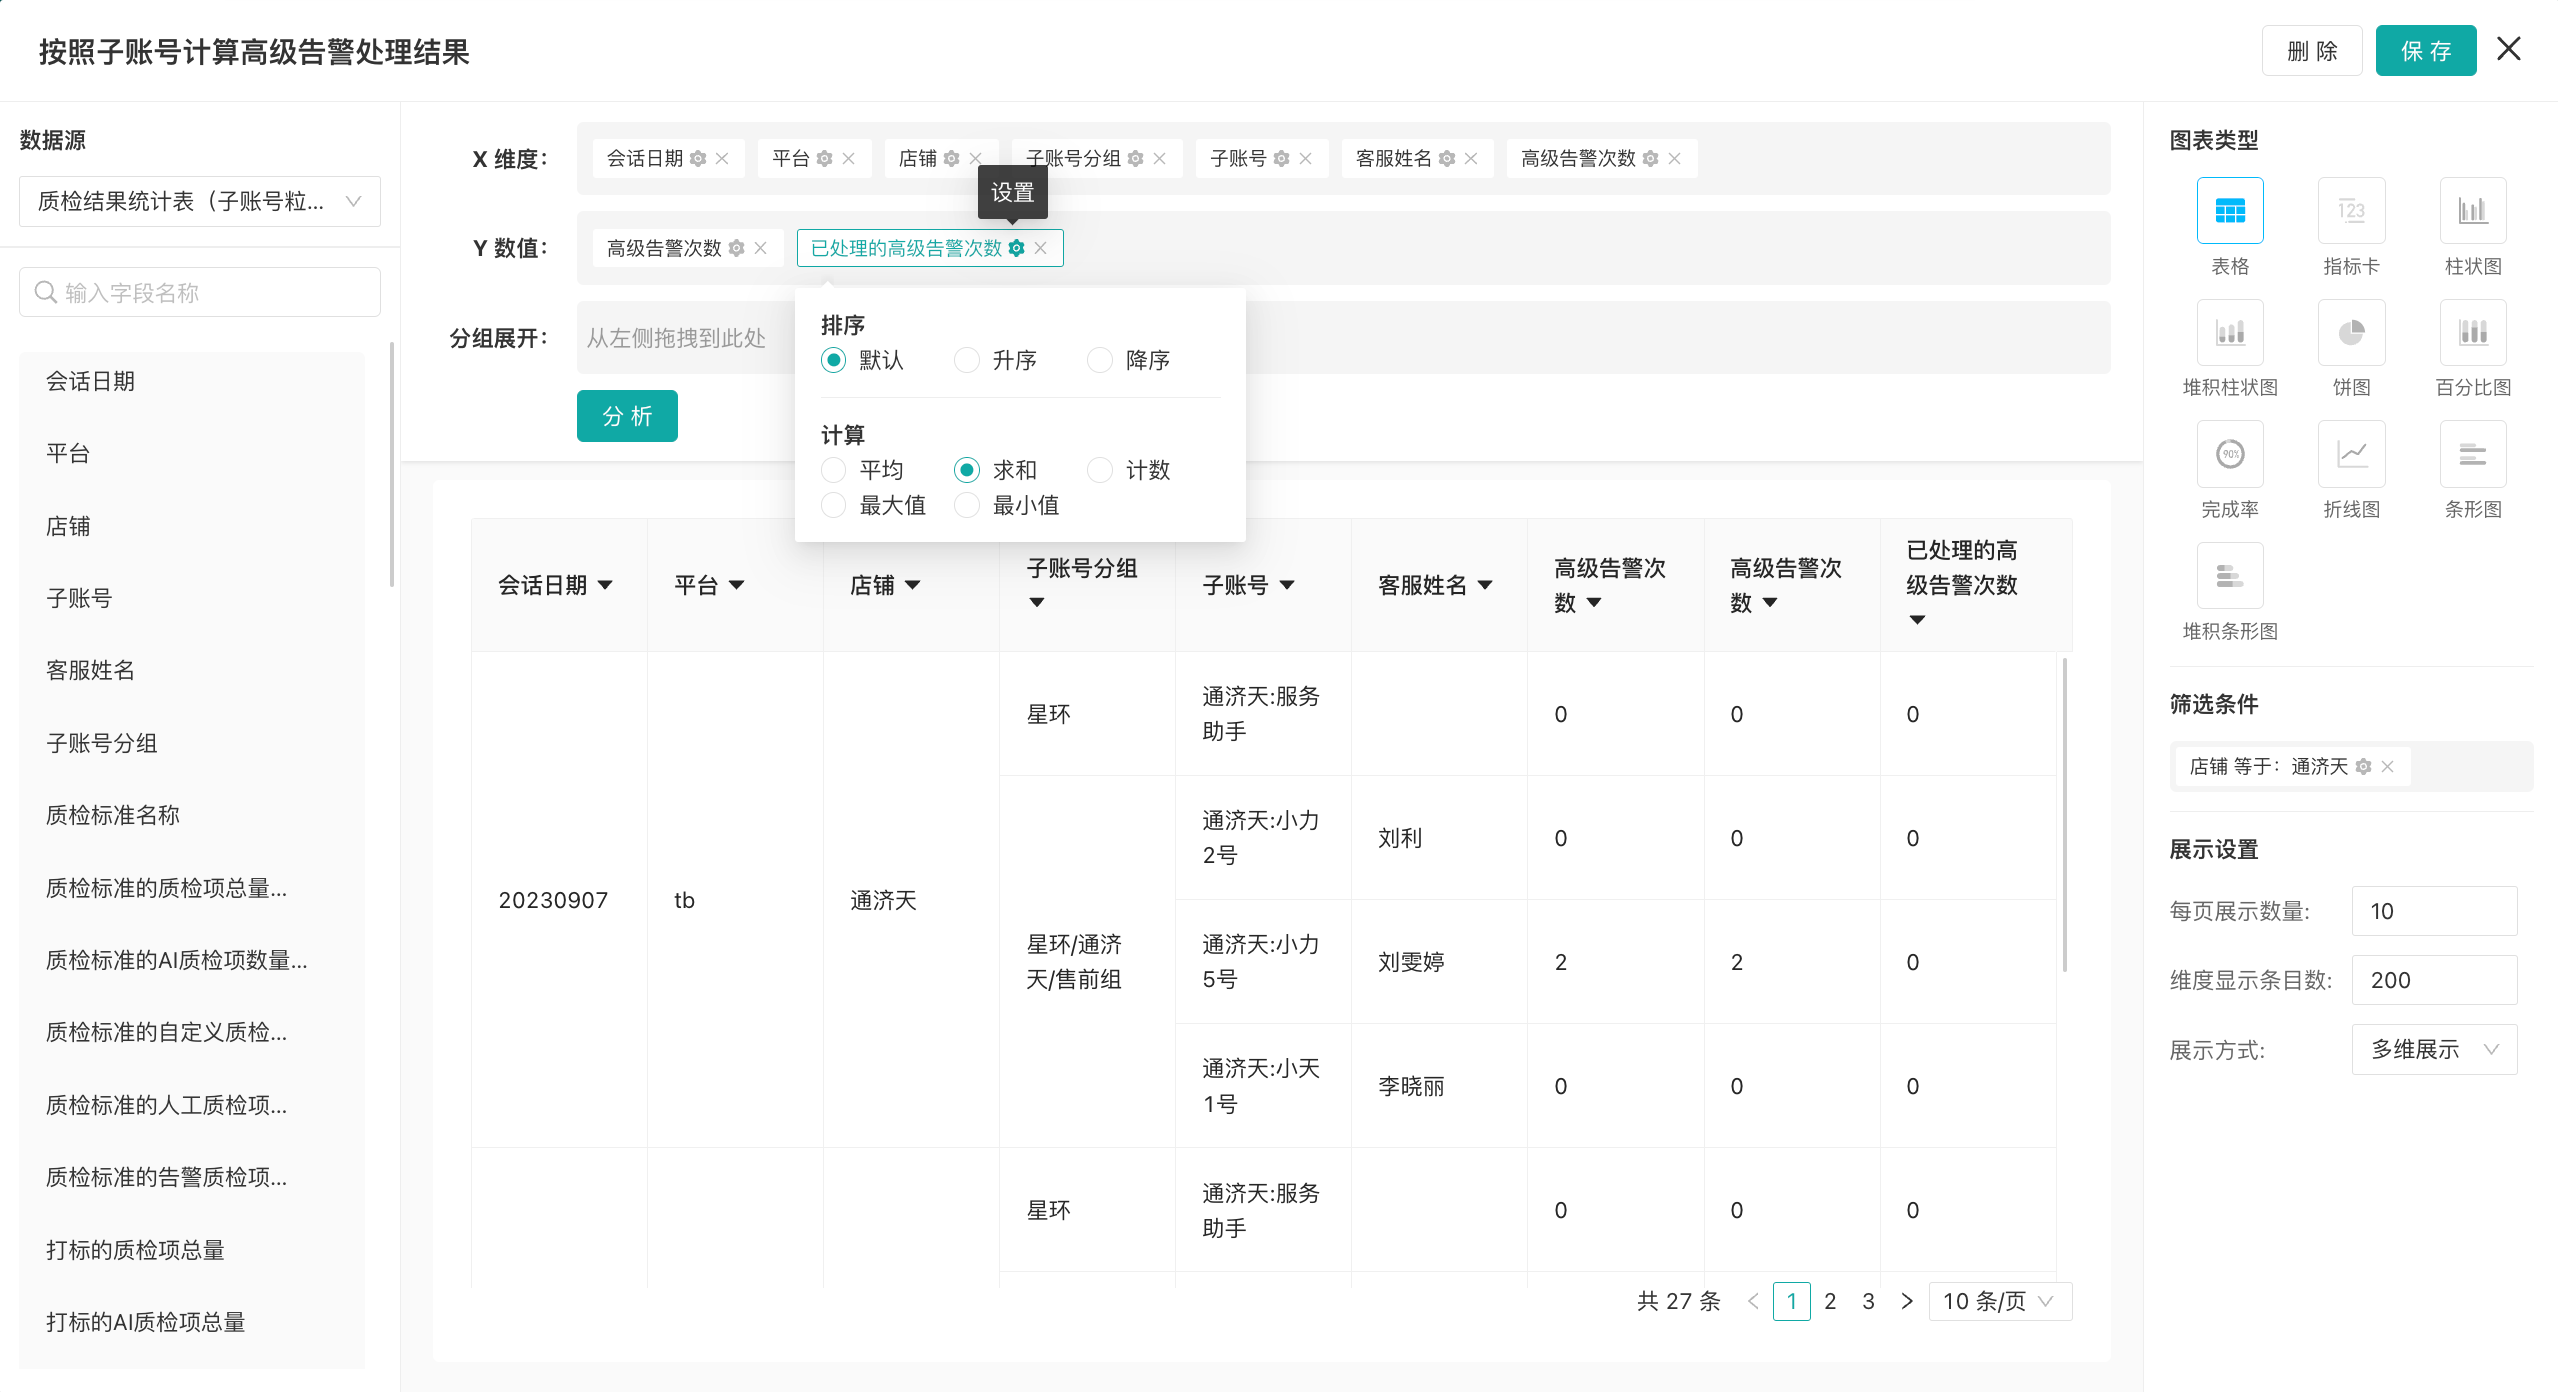Sort by 平台 column header arrow
2558x1392 pixels.
[x=736, y=585]
